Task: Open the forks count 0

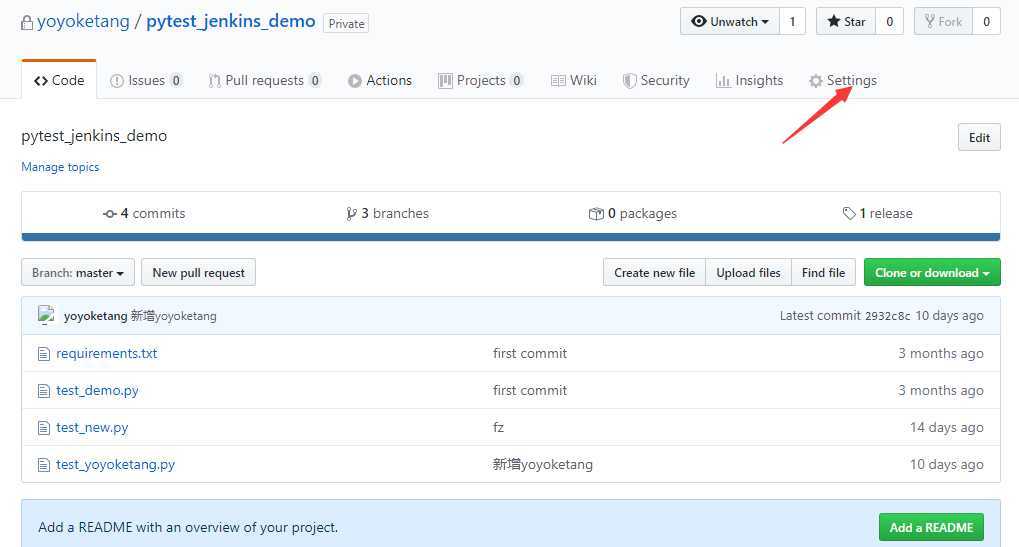Action: 986,21
